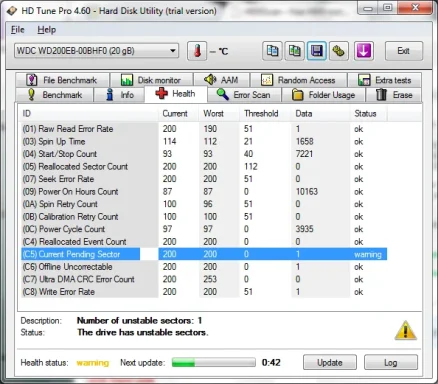Select the Health tab
The image size is (438, 384).
pyautogui.click(x=176, y=94)
